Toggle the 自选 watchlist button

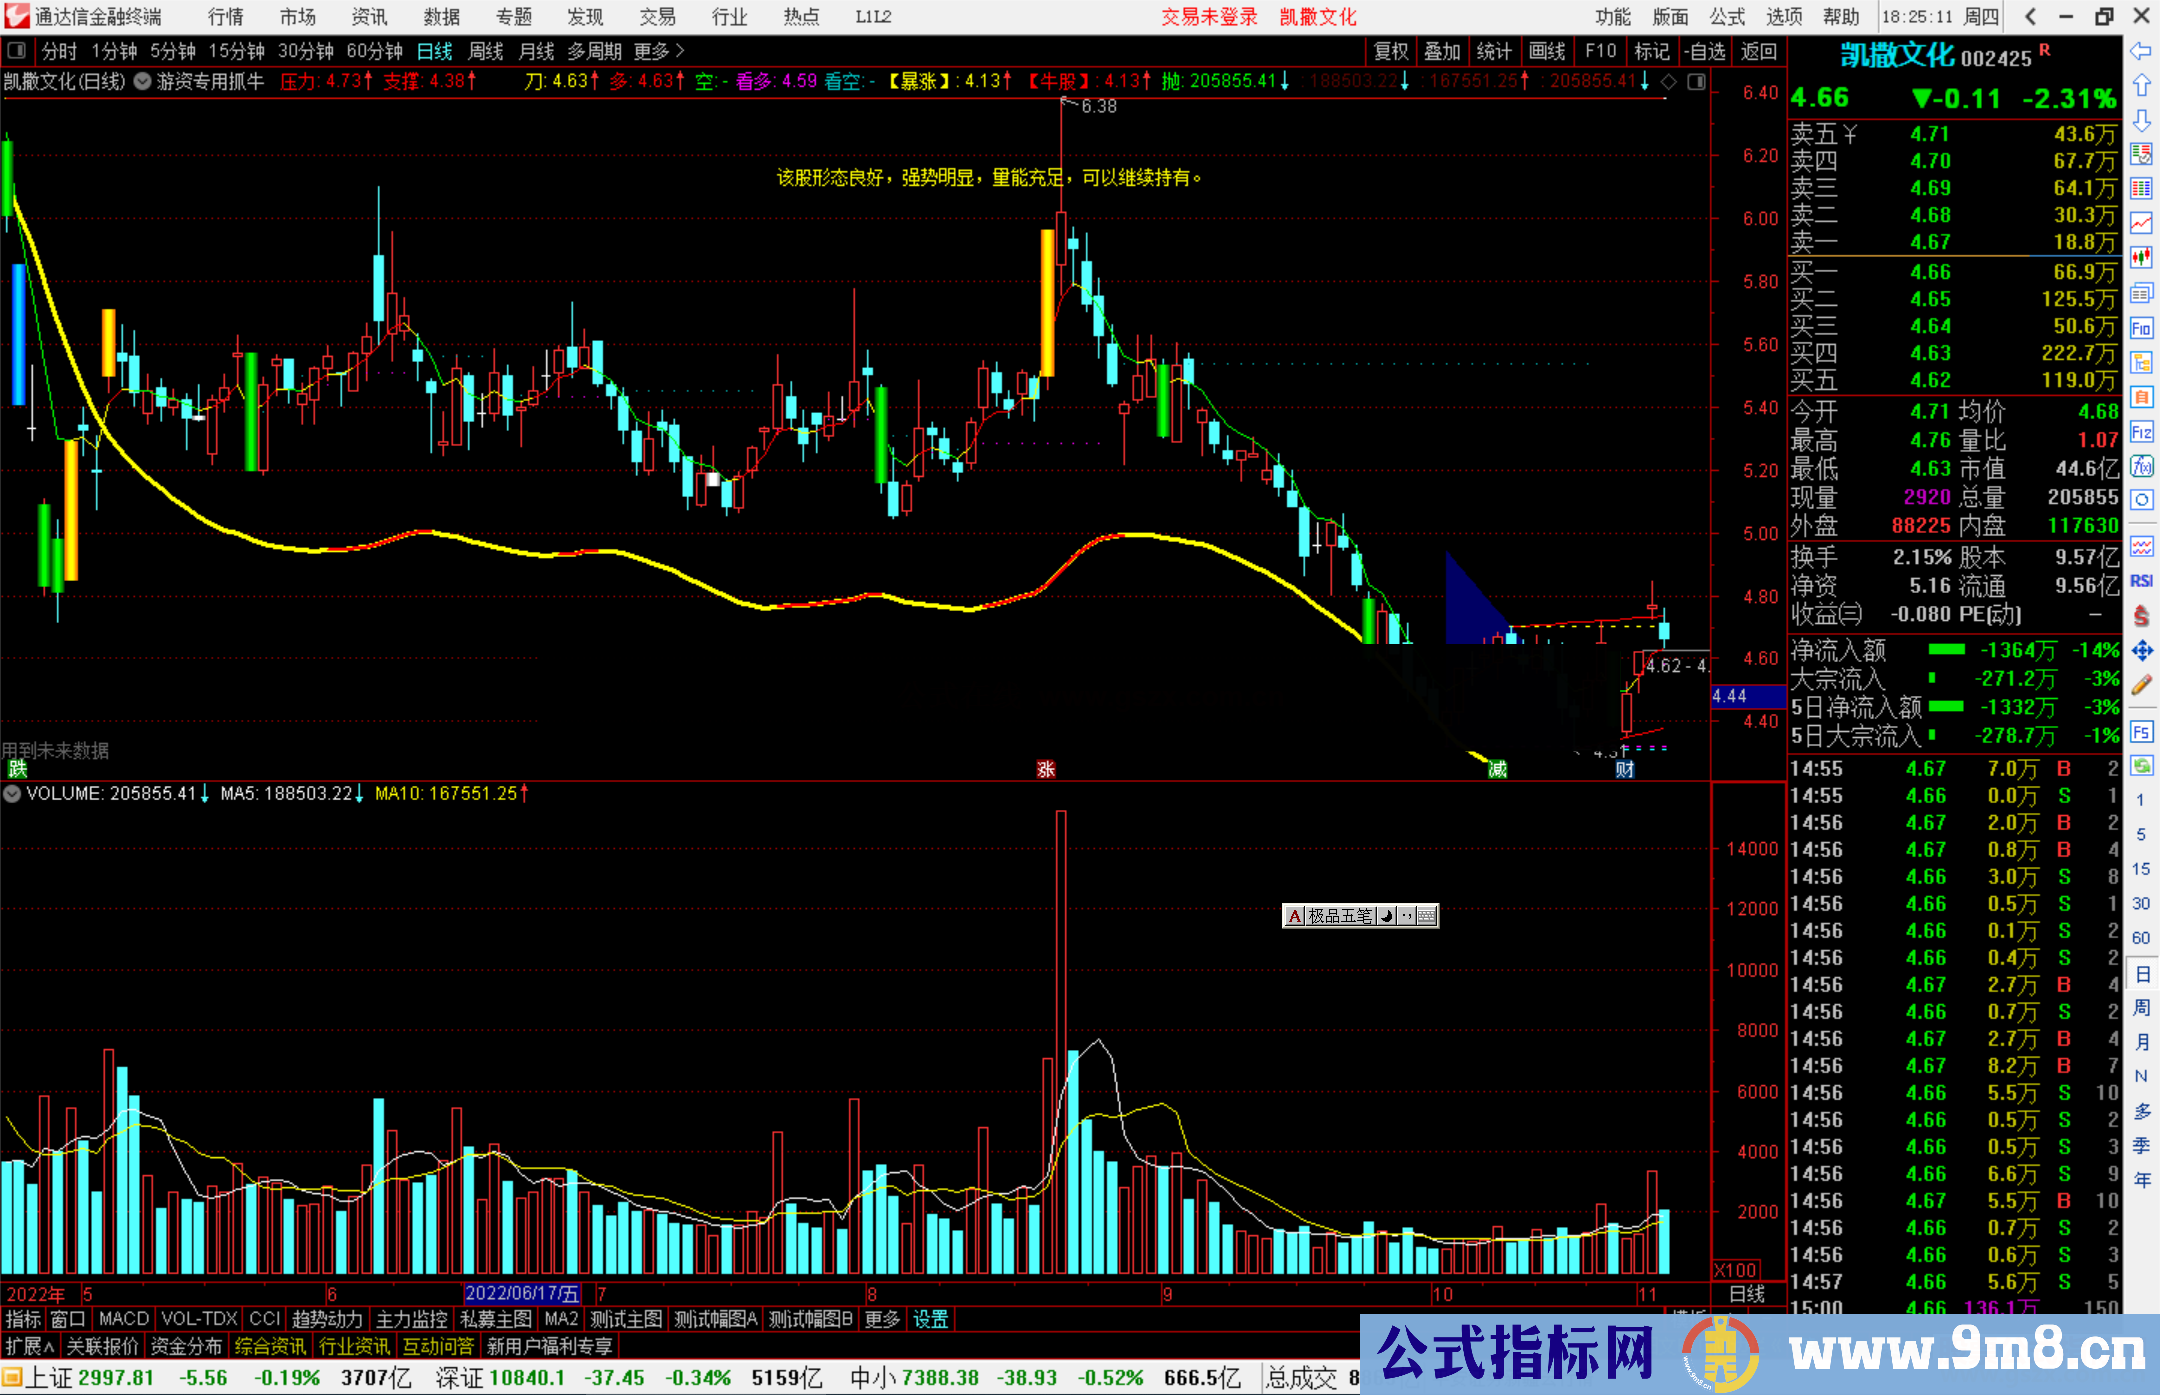pos(1704,51)
